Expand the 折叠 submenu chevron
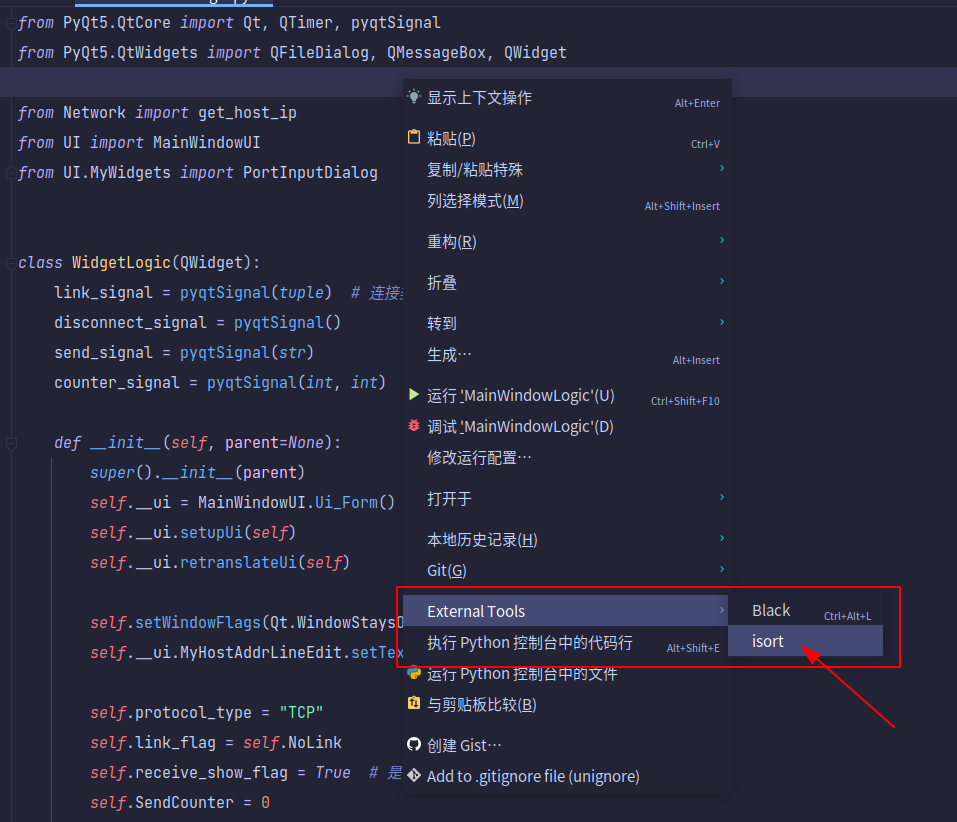957x822 pixels. tap(721, 282)
